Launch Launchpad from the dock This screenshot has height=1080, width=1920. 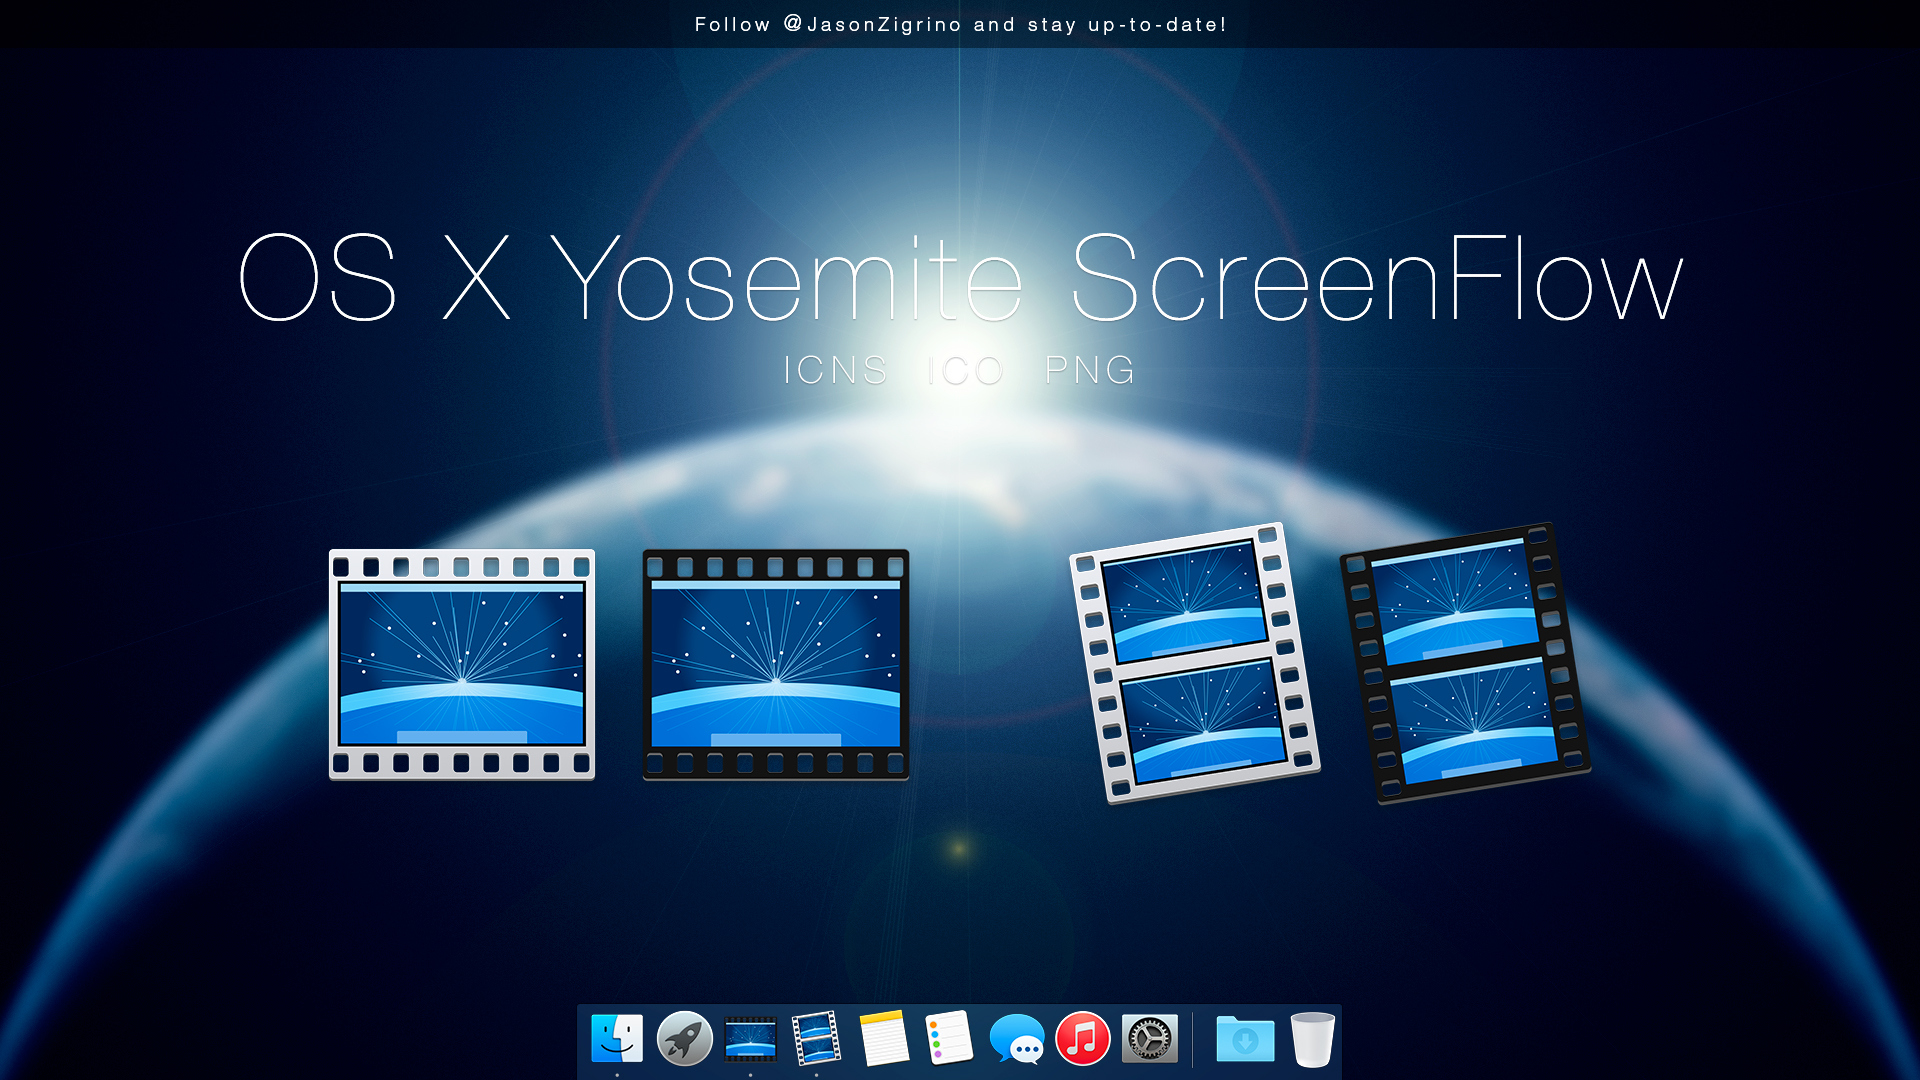pyautogui.click(x=683, y=1040)
